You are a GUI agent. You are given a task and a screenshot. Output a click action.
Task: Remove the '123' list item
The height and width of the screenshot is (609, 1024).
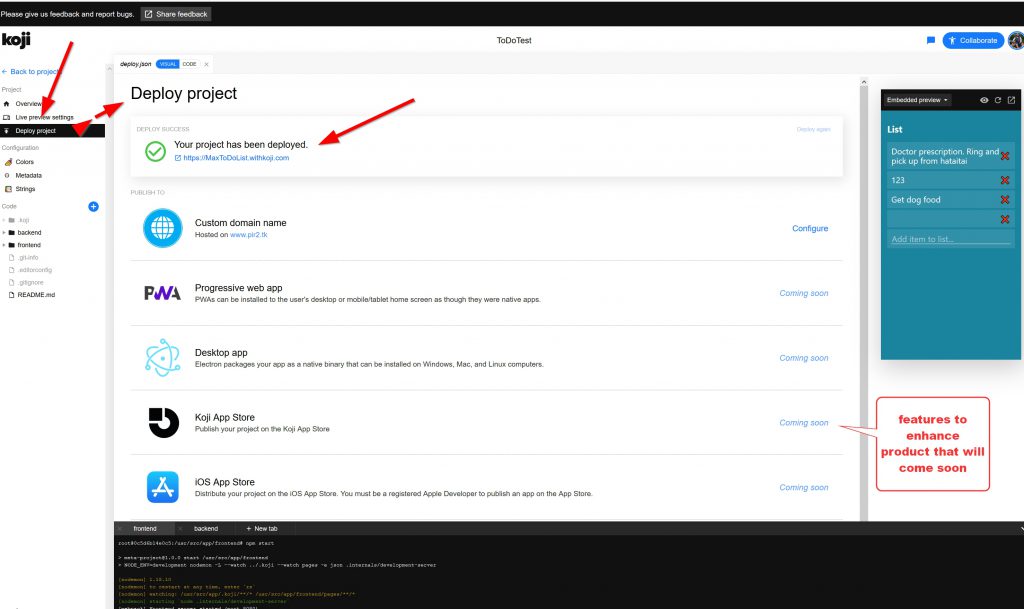(1005, 180)
